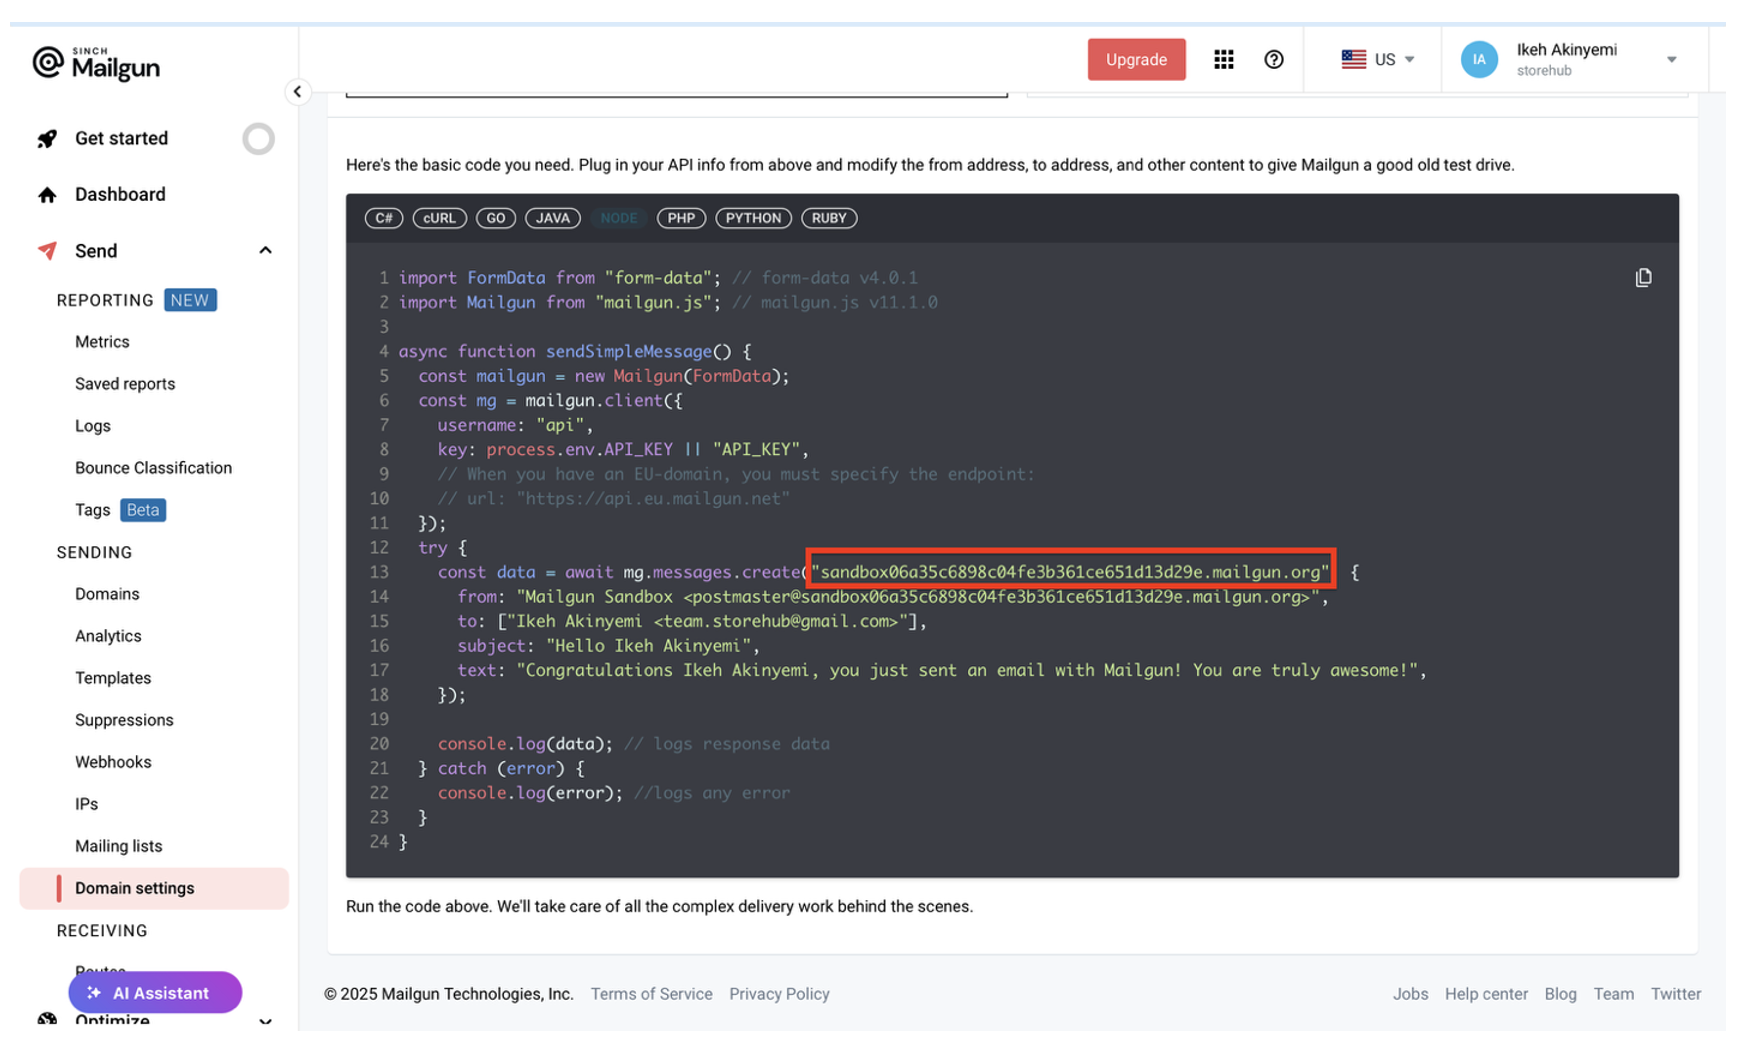Select the C# code tab
This screenshot has width=1744, height=1038.
[x=384, y=218]
